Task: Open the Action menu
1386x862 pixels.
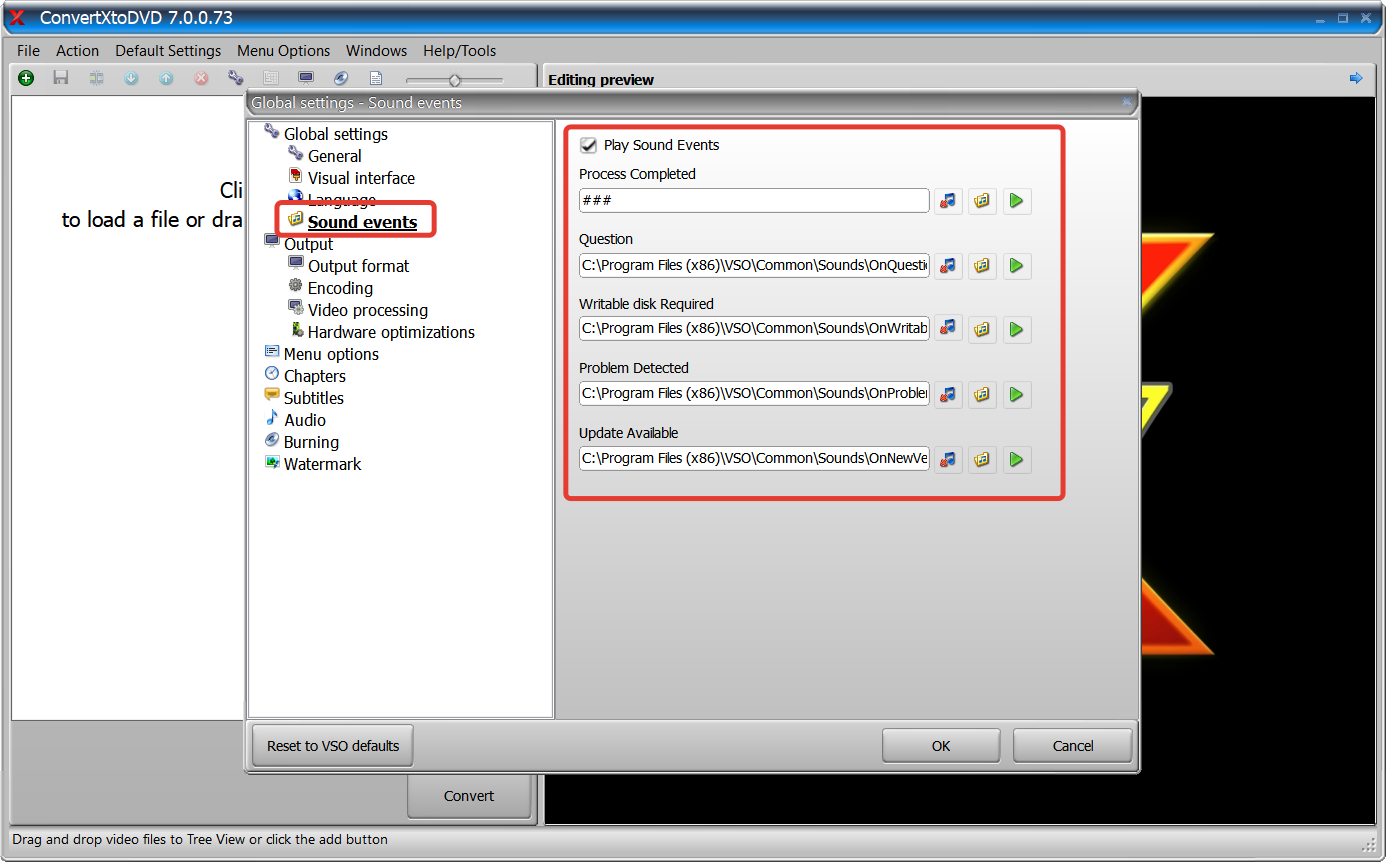Action: [77, 50]
